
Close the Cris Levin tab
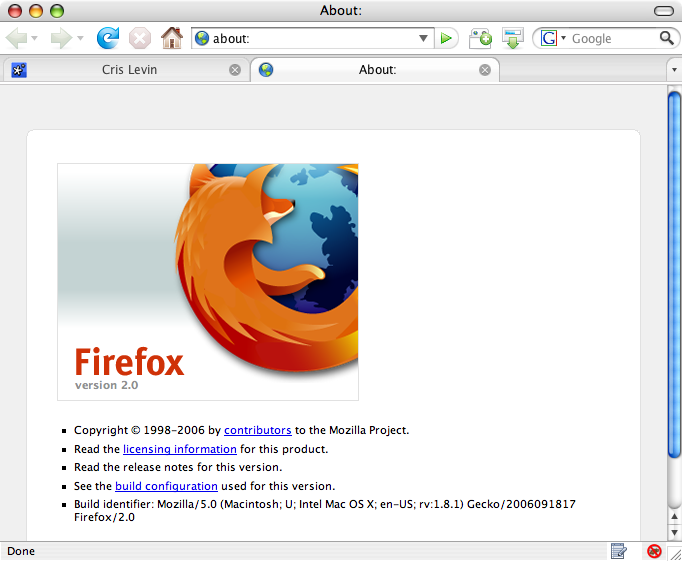pos(235,70)
